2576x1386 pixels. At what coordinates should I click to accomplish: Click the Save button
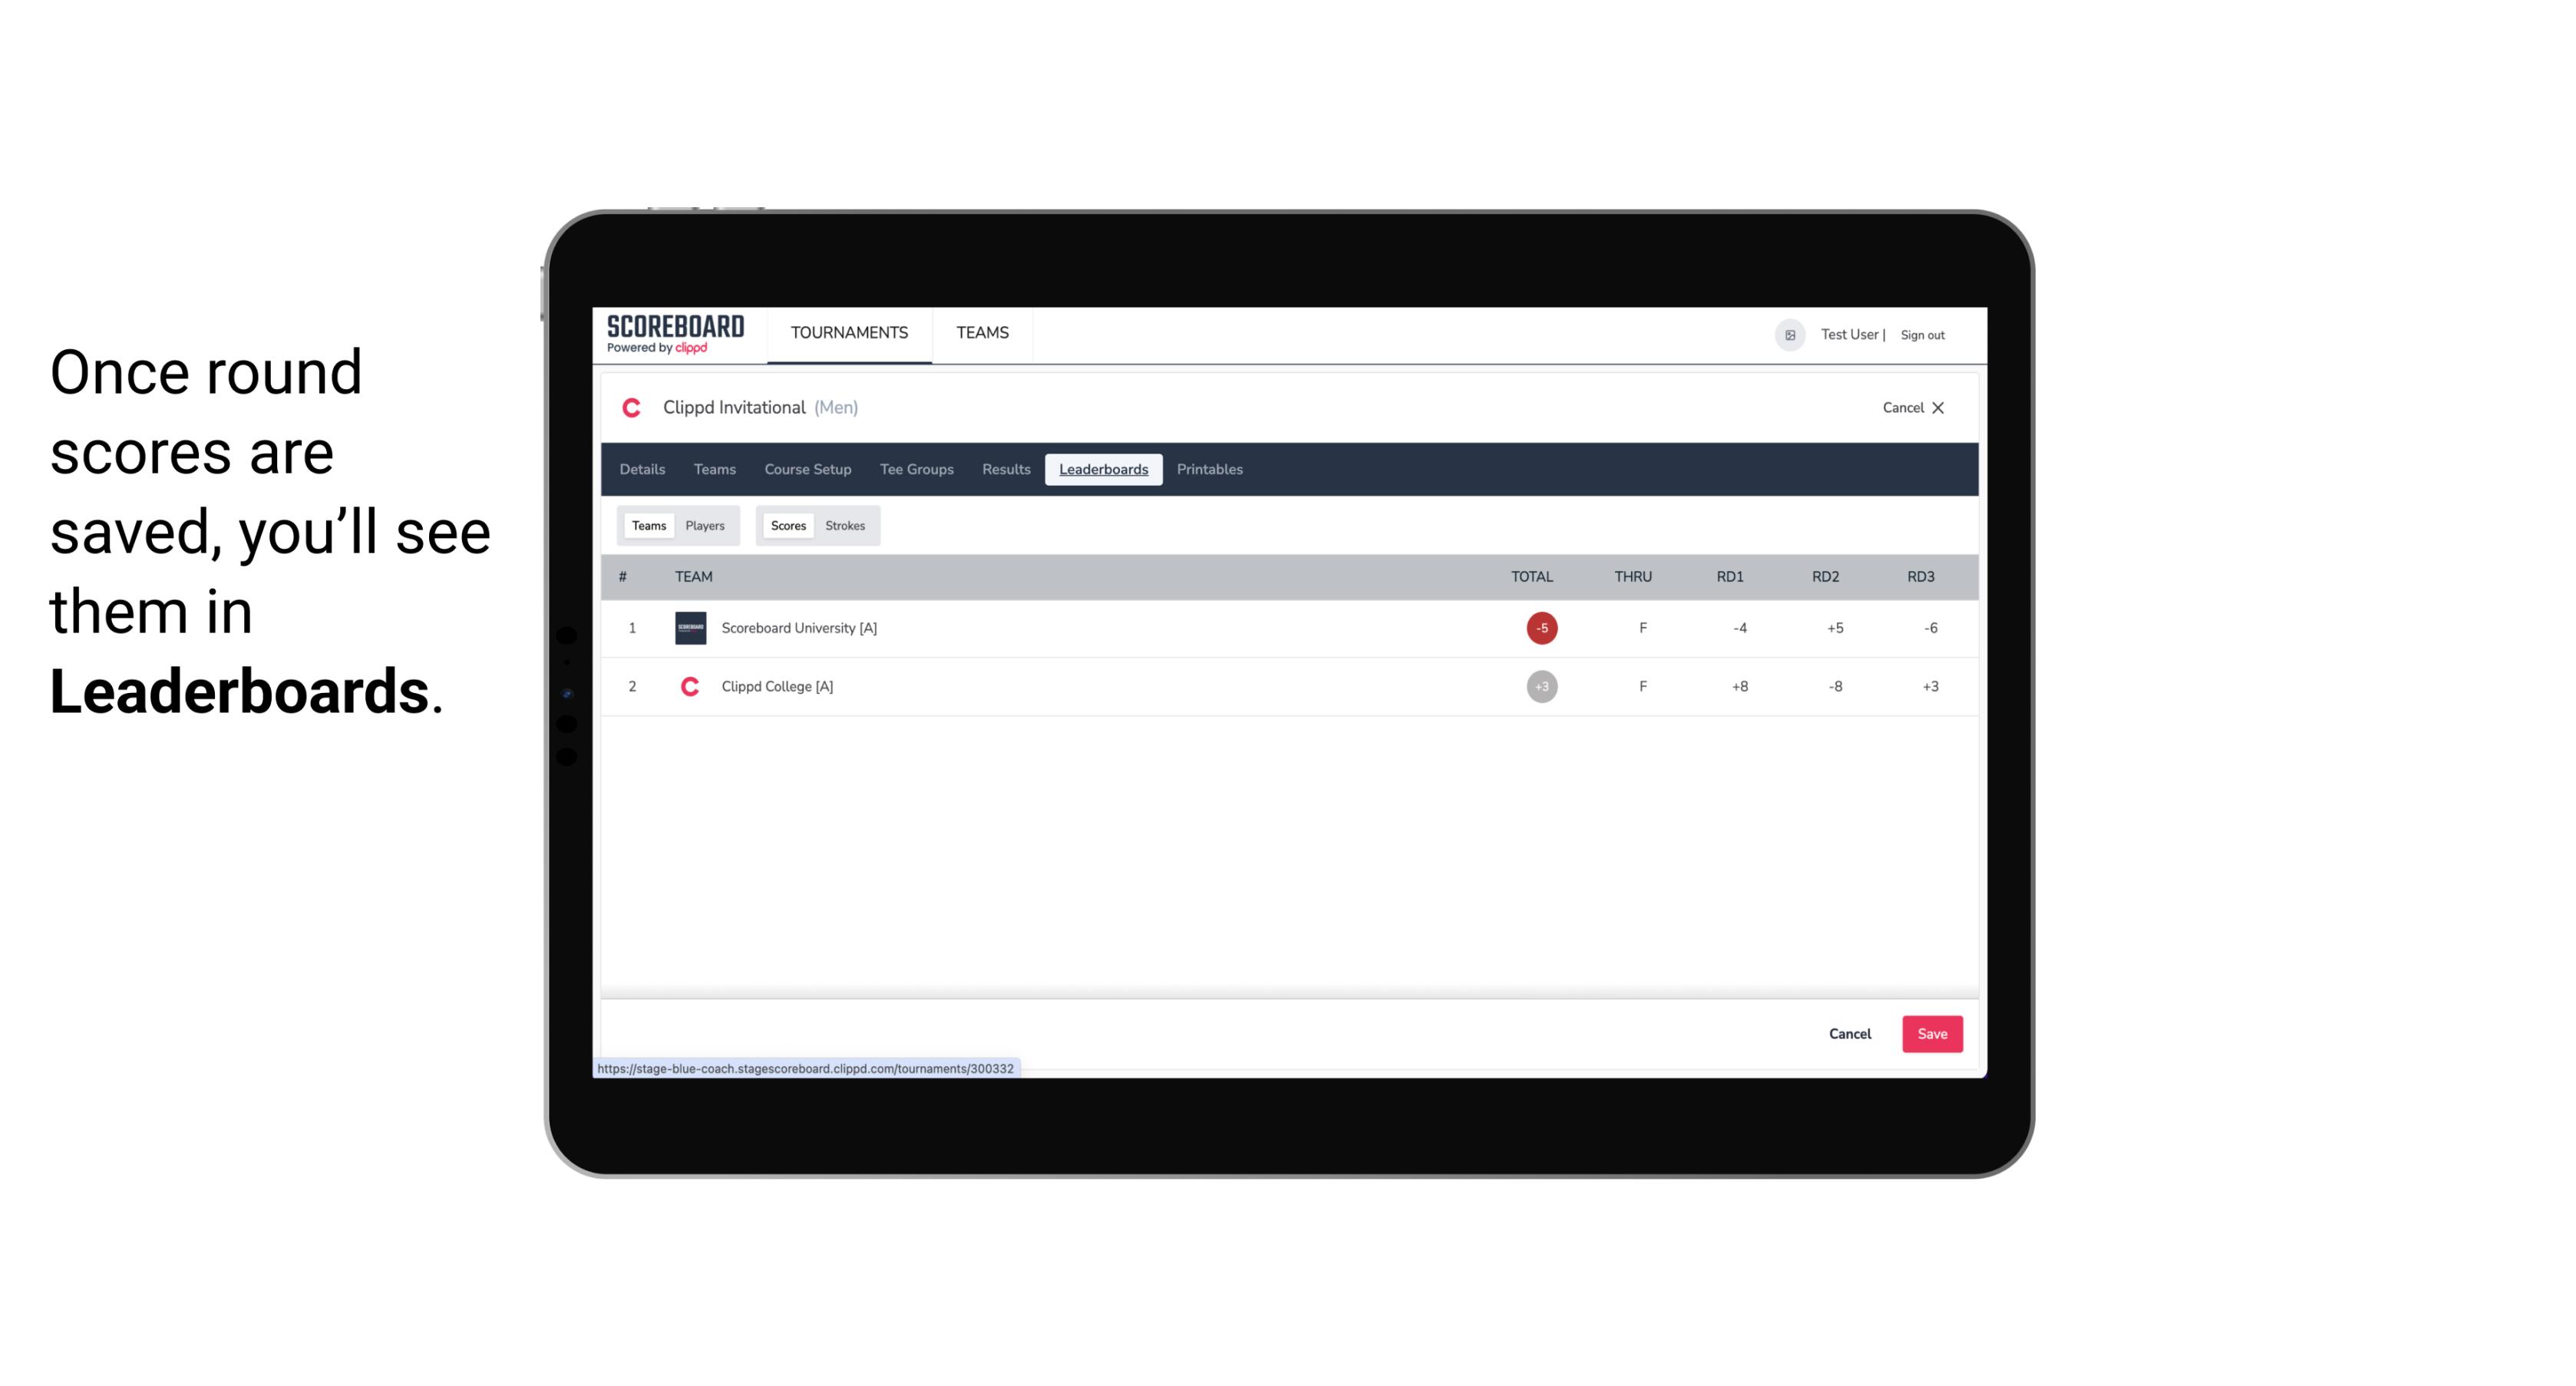[1930, 1033]
